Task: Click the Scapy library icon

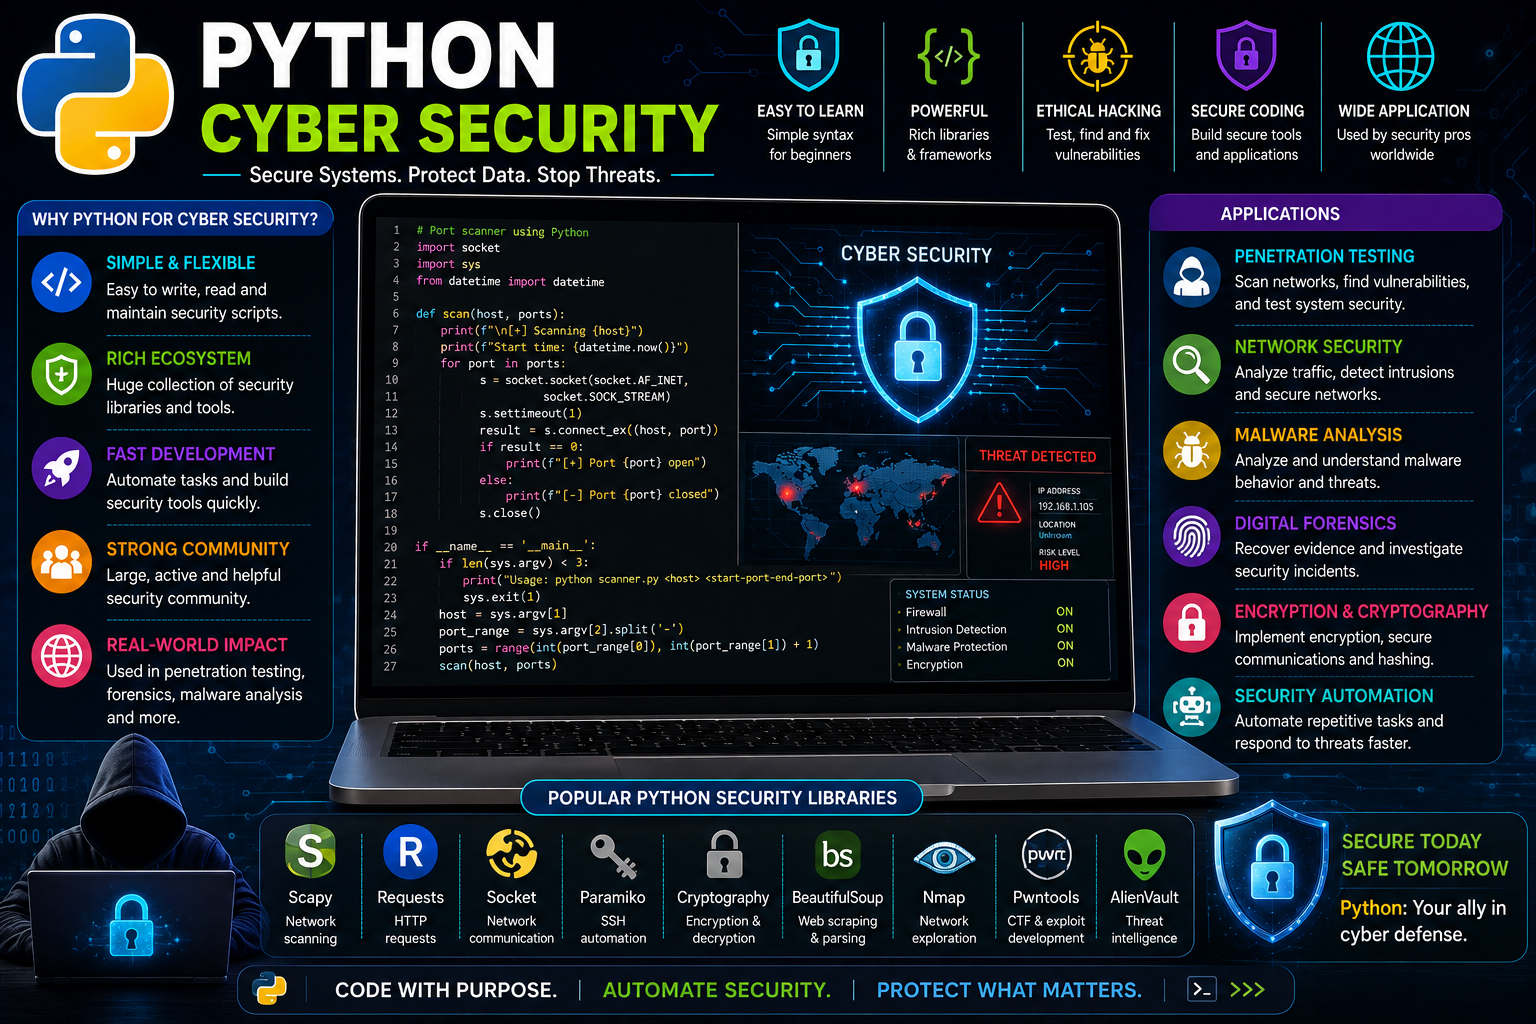Action: click(x=310, y=851)
